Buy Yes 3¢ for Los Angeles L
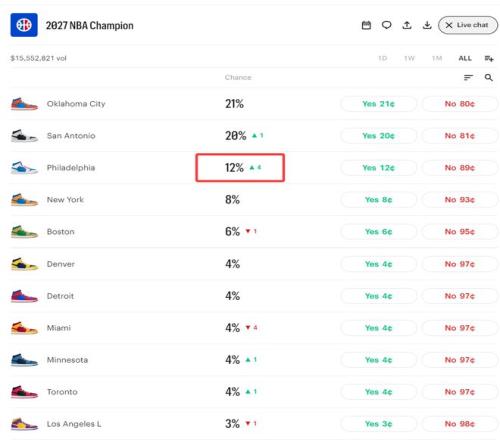Screen dimensions: 500x440 click(378, 424)
